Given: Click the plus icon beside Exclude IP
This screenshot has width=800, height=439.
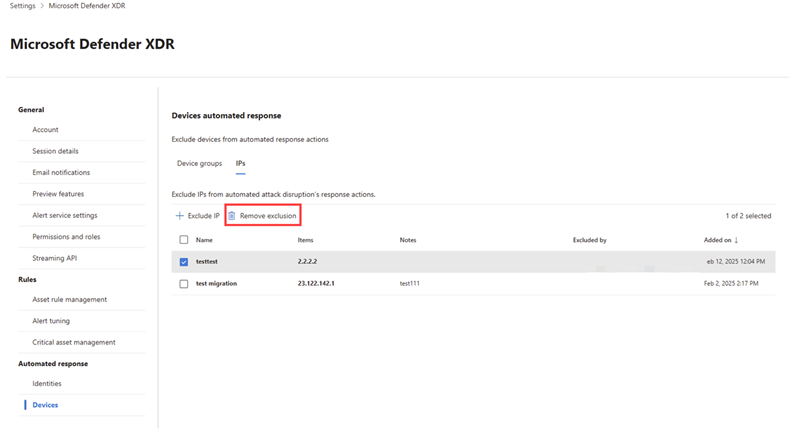Looking at the screenshot, I should pyautogui.click(x=180, y=216).
